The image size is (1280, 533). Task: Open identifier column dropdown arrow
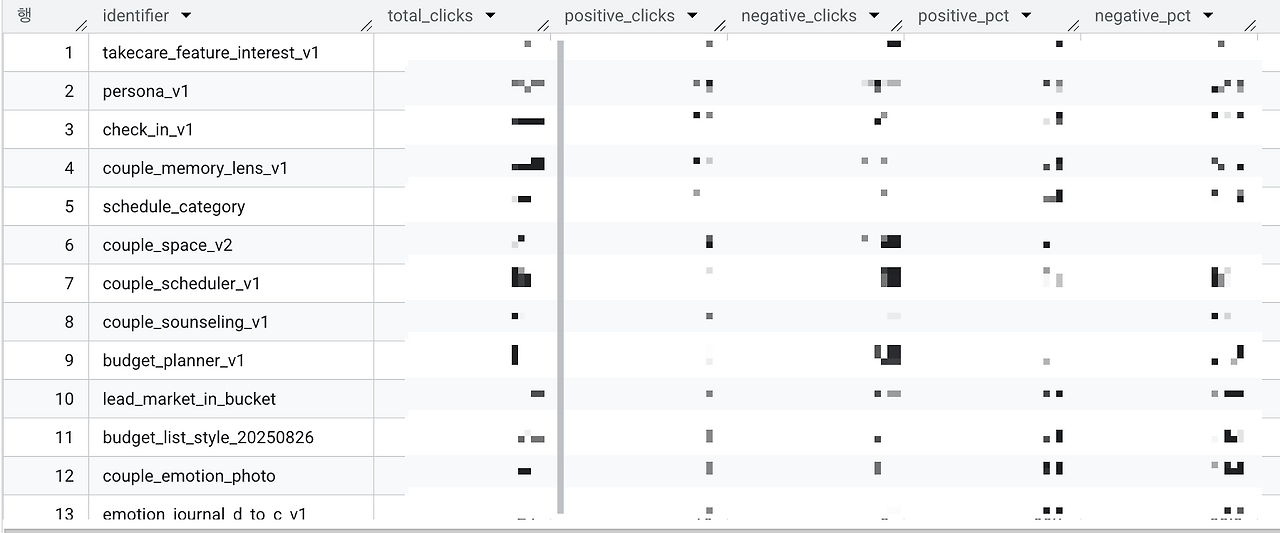[186, 16]
